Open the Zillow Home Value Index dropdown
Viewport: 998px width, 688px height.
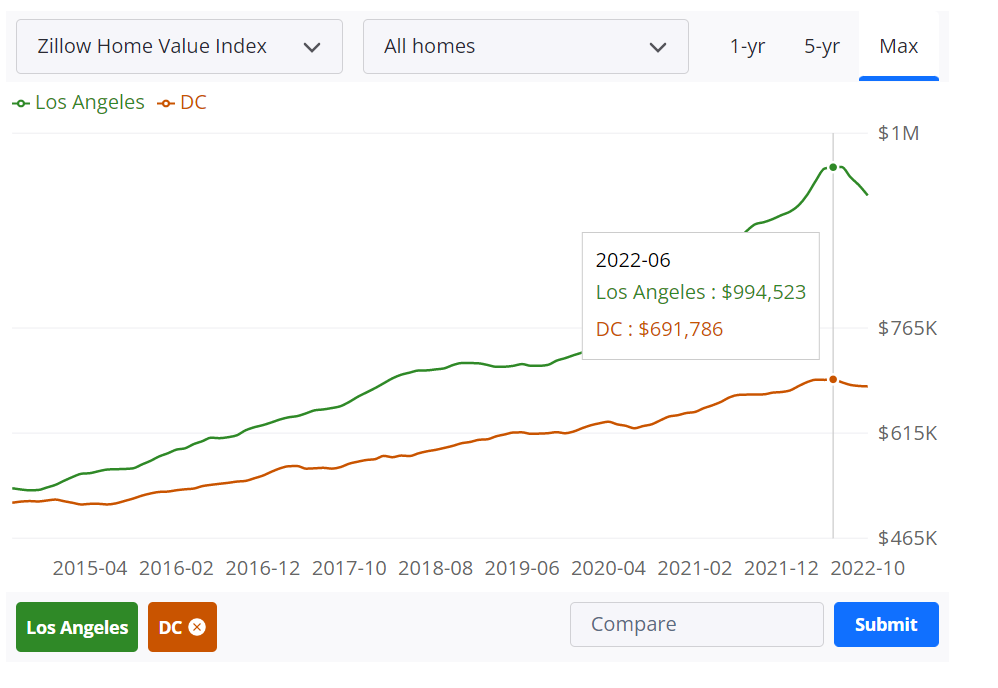coord(179,46)
